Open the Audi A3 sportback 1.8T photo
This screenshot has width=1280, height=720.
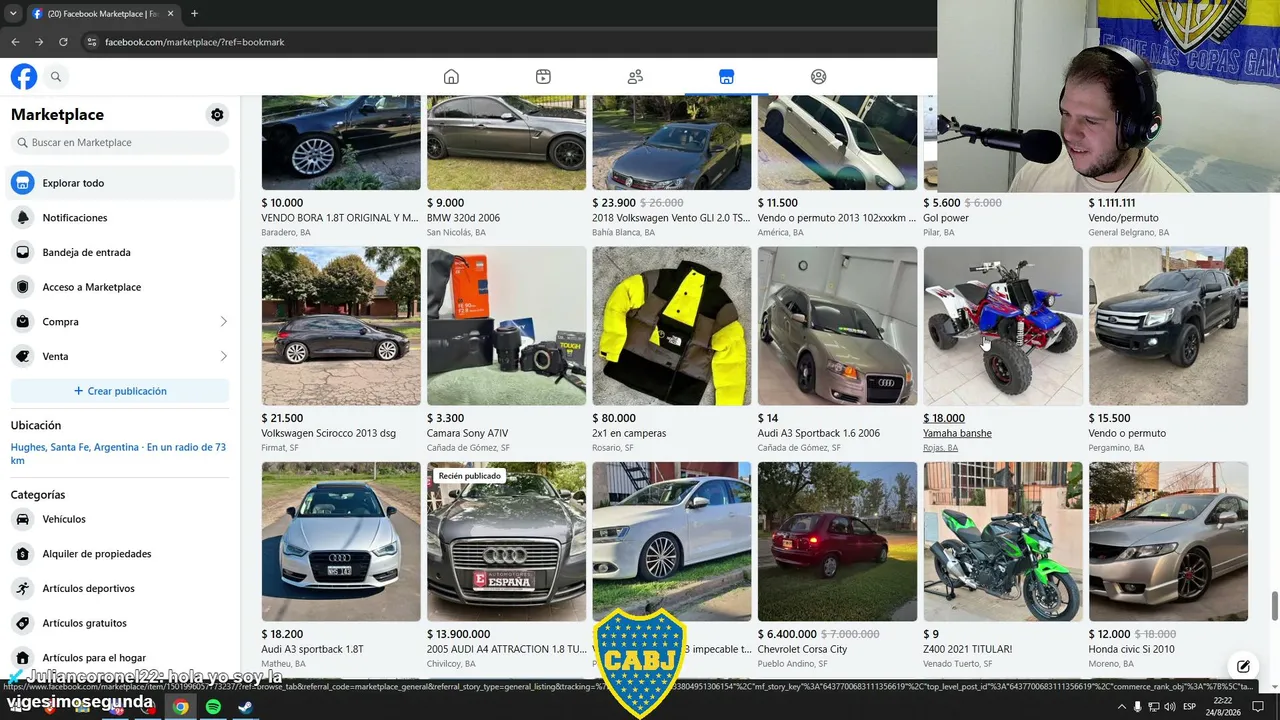[x=341, y=542]
